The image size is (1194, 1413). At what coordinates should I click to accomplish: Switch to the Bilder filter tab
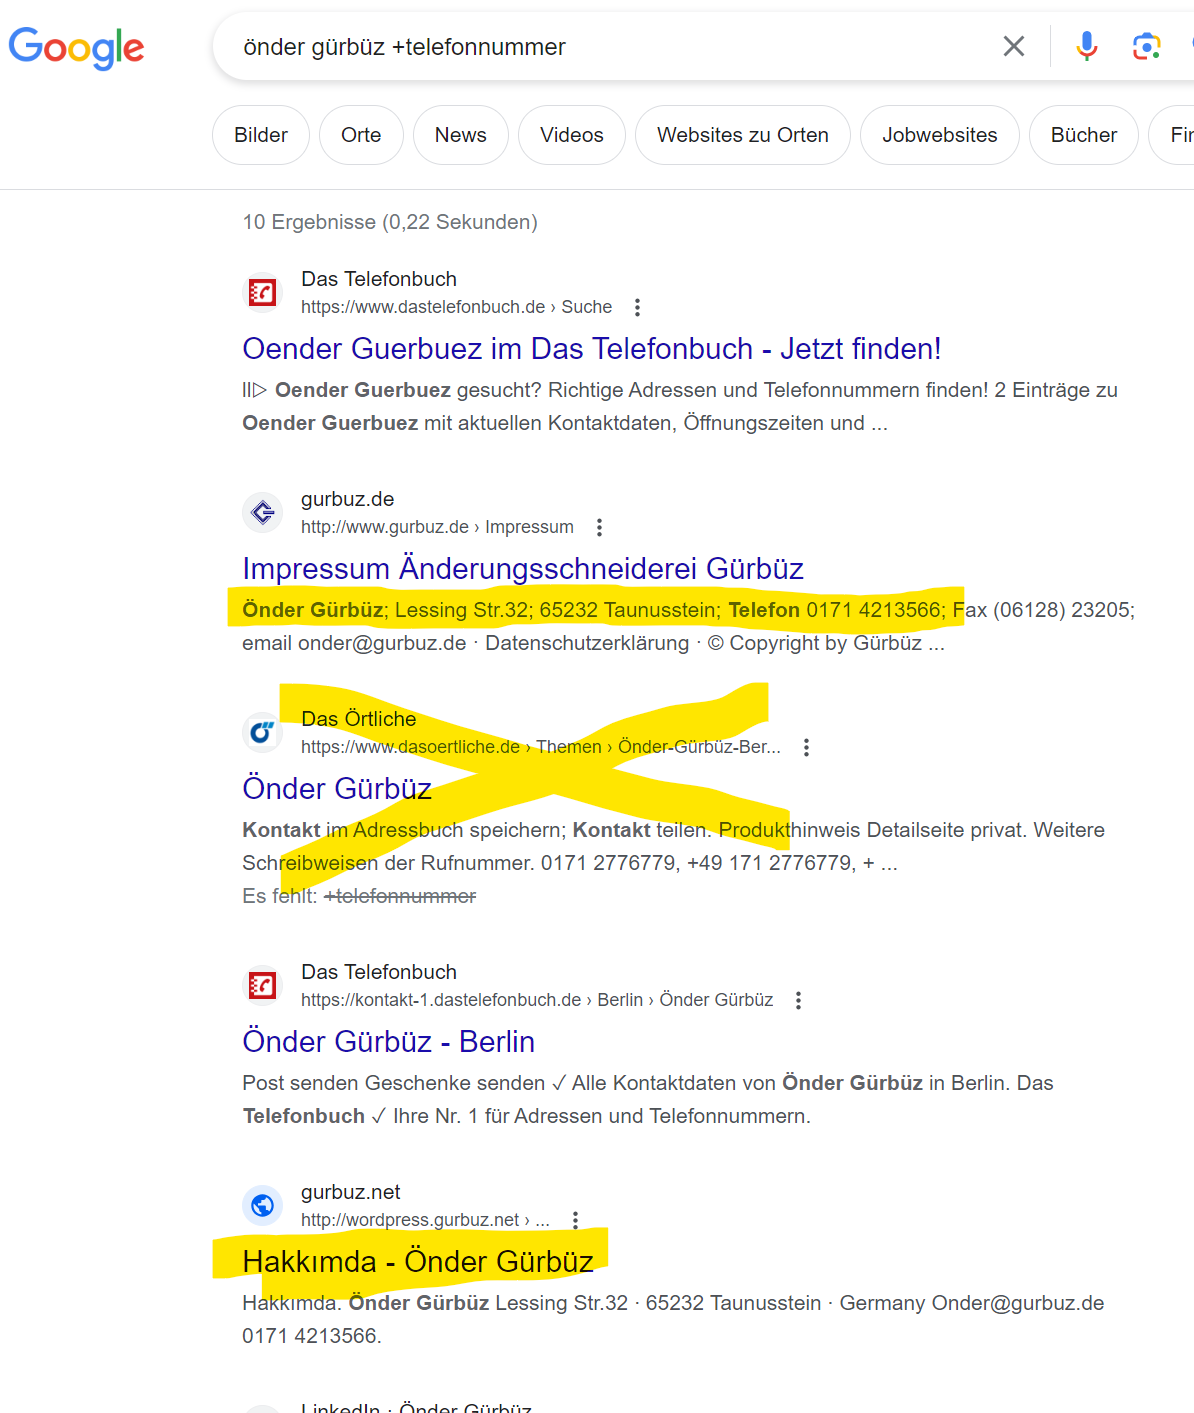[261, 135]
